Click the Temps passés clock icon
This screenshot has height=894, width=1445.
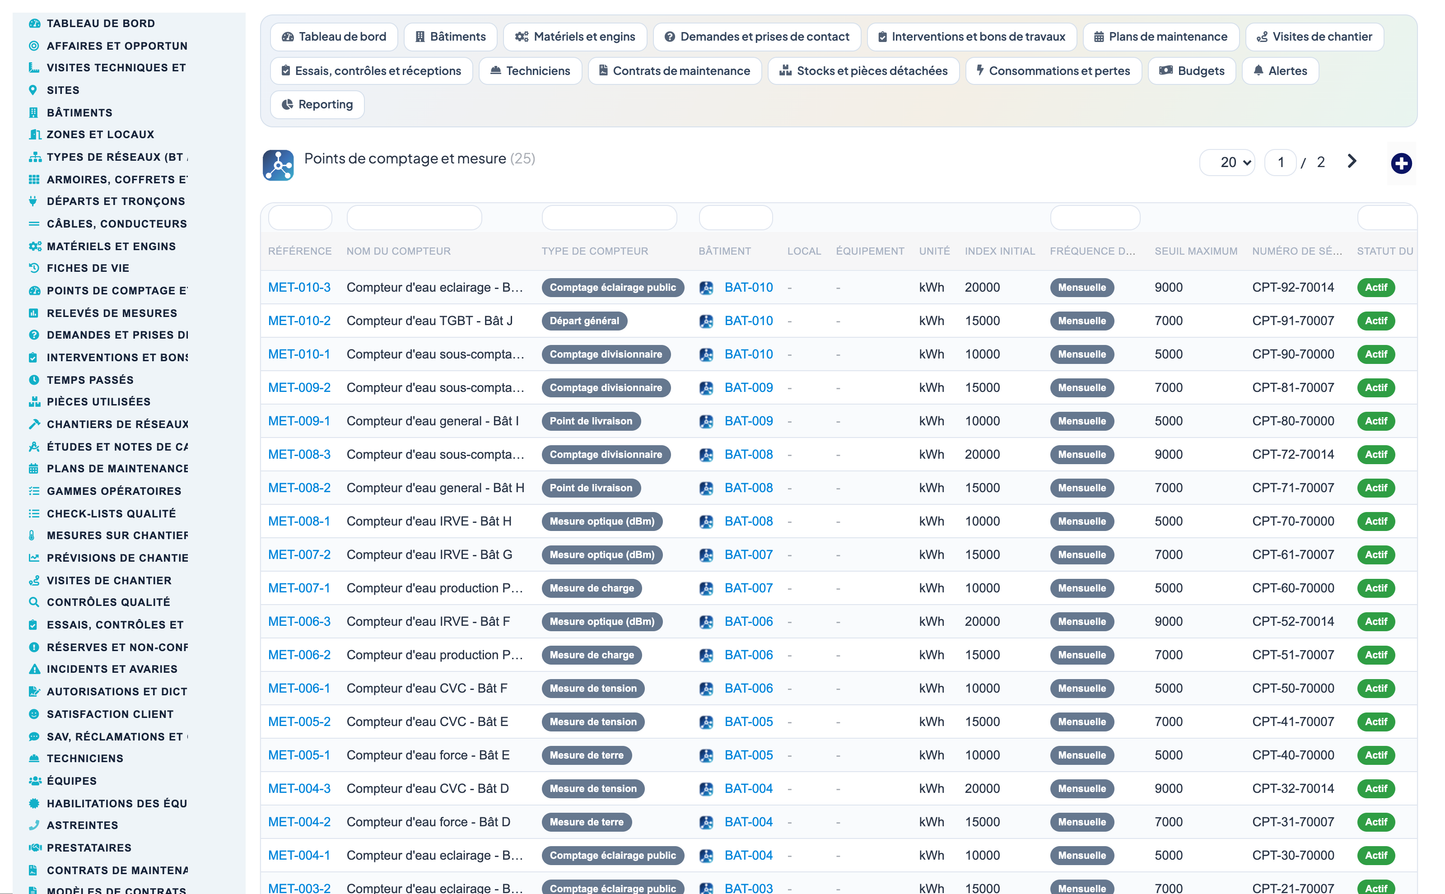[x=34, y=380]
